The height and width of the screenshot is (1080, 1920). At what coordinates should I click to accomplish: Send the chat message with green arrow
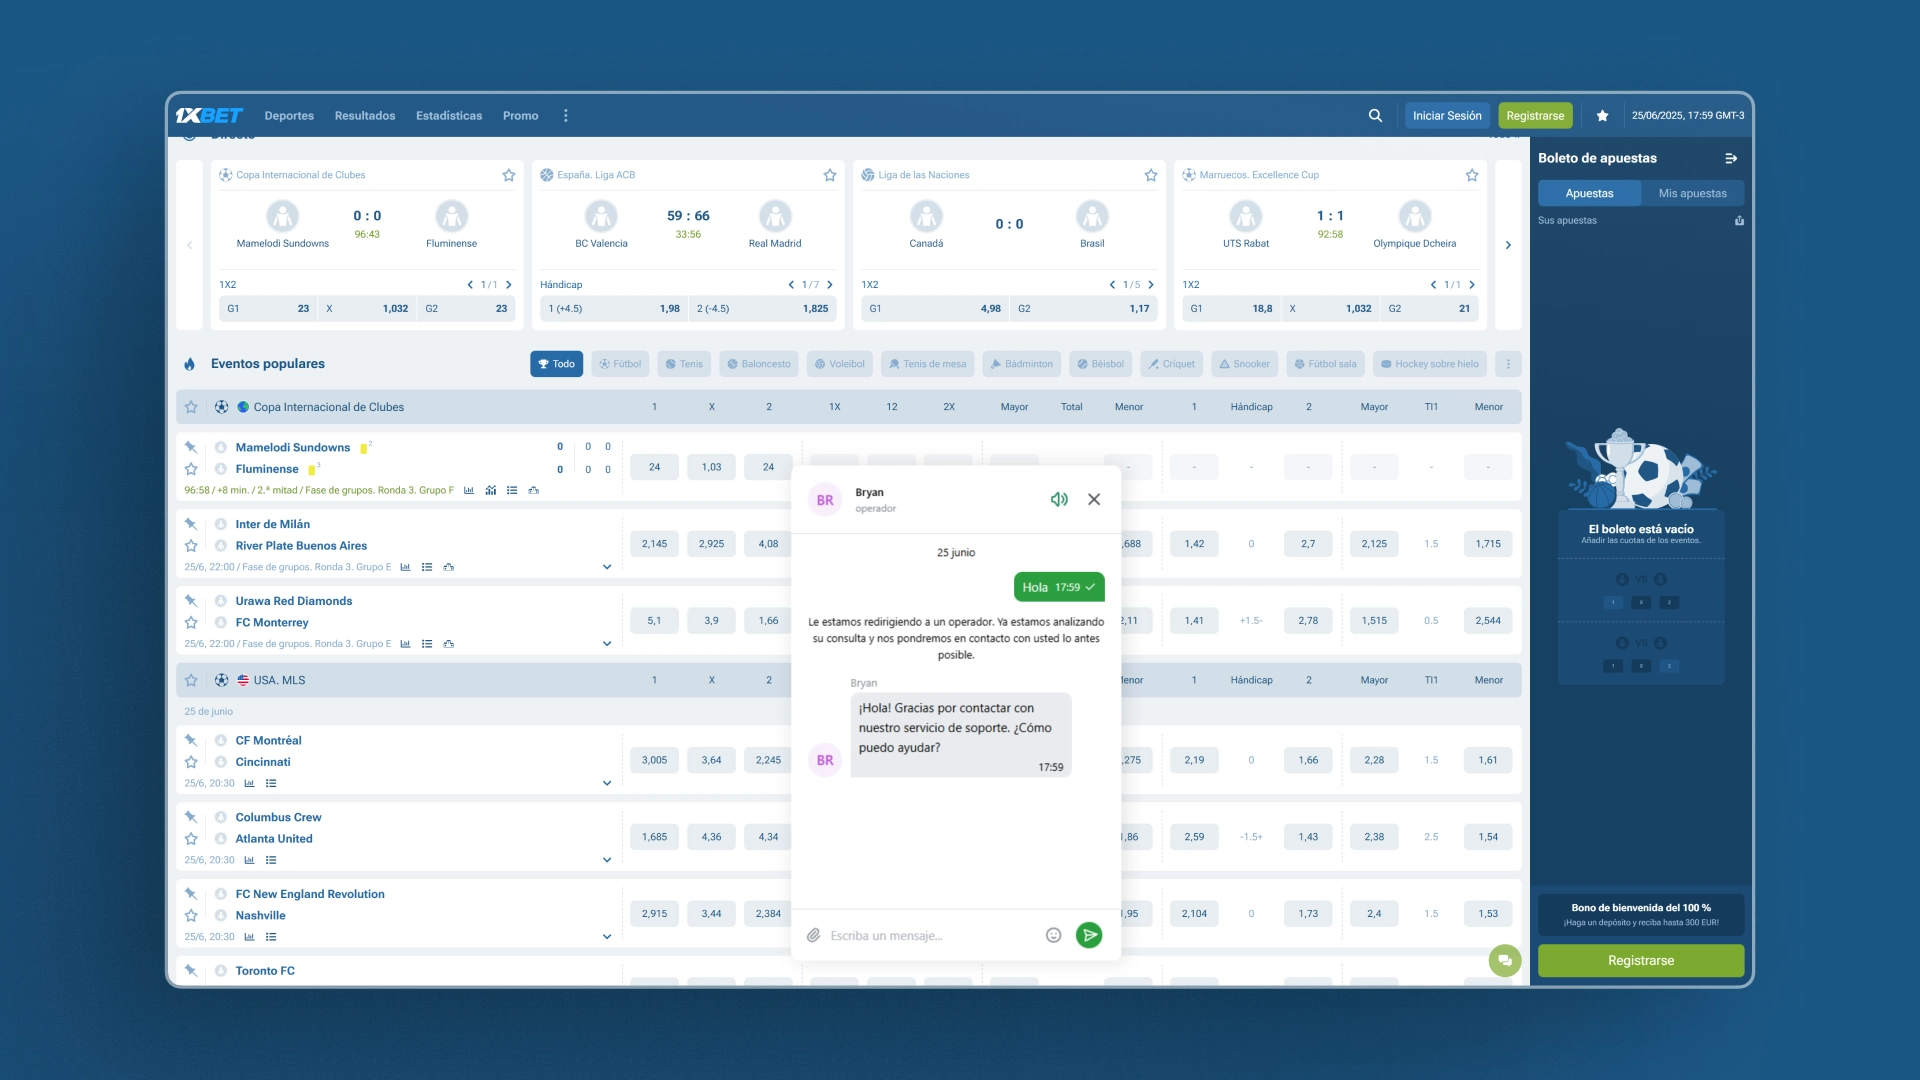pyautogui.click(x=1089, y=935)
